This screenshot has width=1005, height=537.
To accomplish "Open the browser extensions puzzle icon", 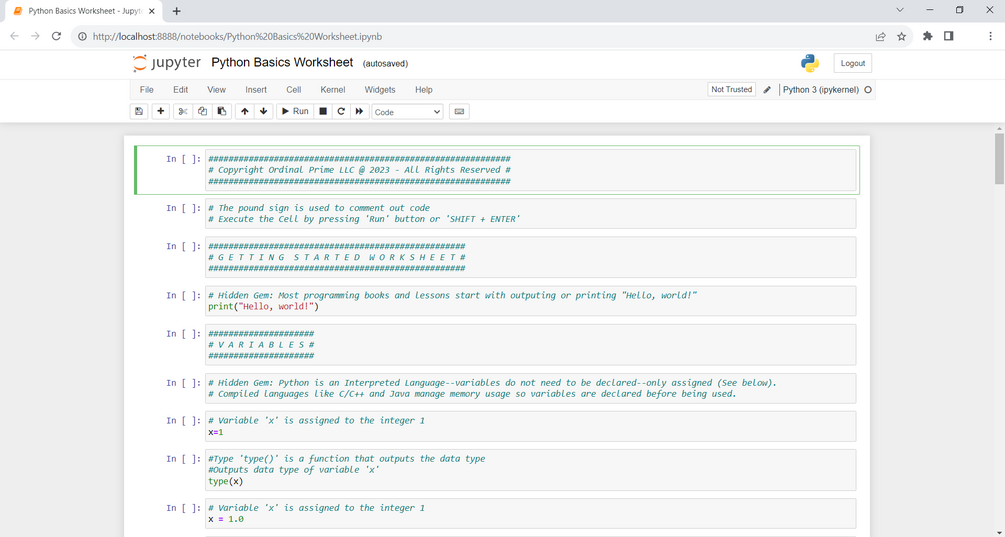I will point(927,37).
